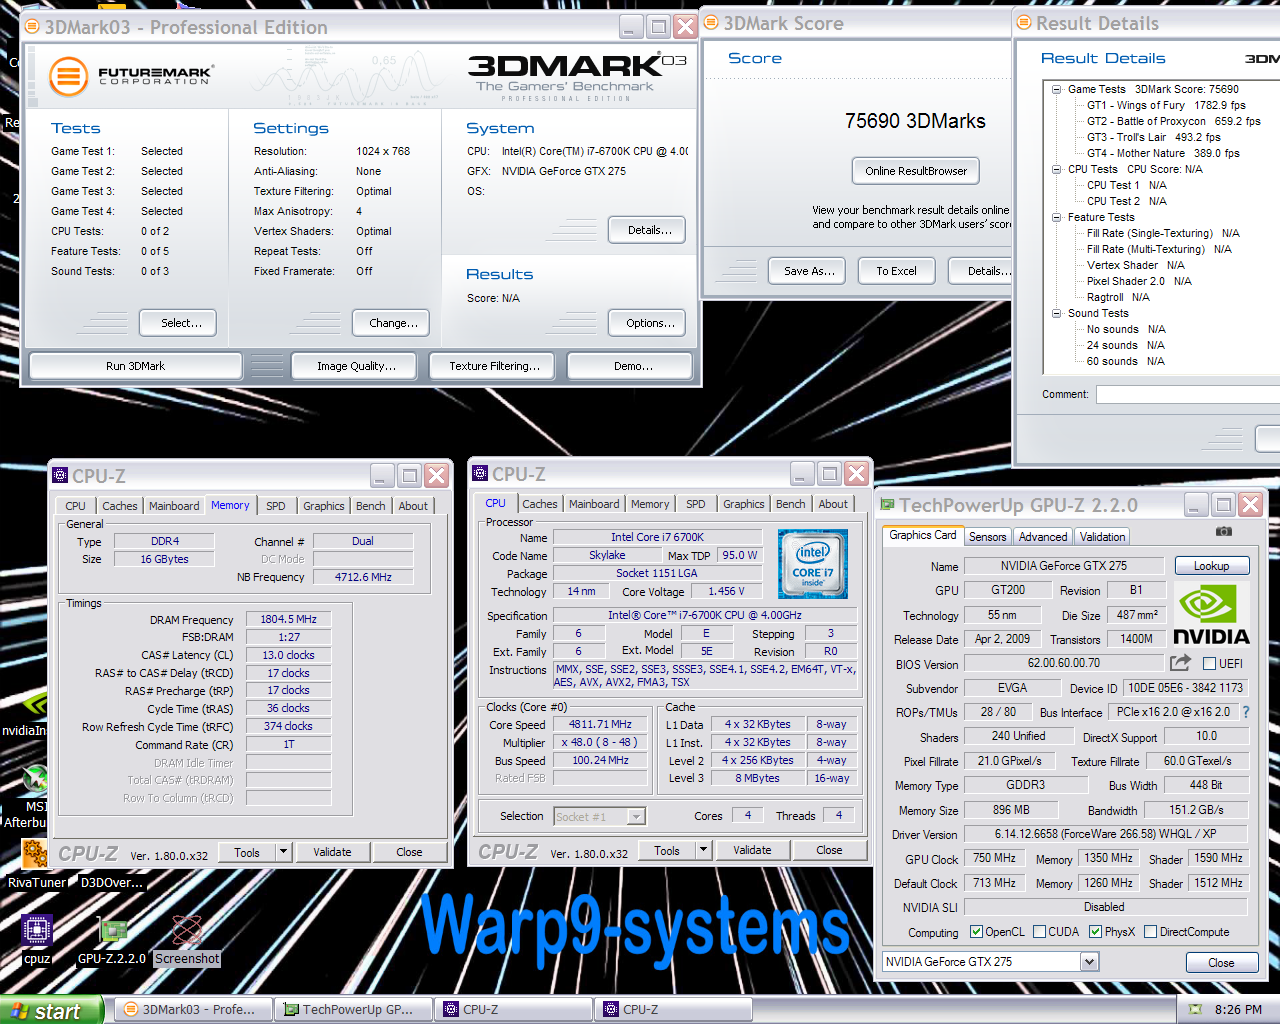
Task: Open the GPU selection dropdown in GPU-Z
Action: click(1090, 962)
